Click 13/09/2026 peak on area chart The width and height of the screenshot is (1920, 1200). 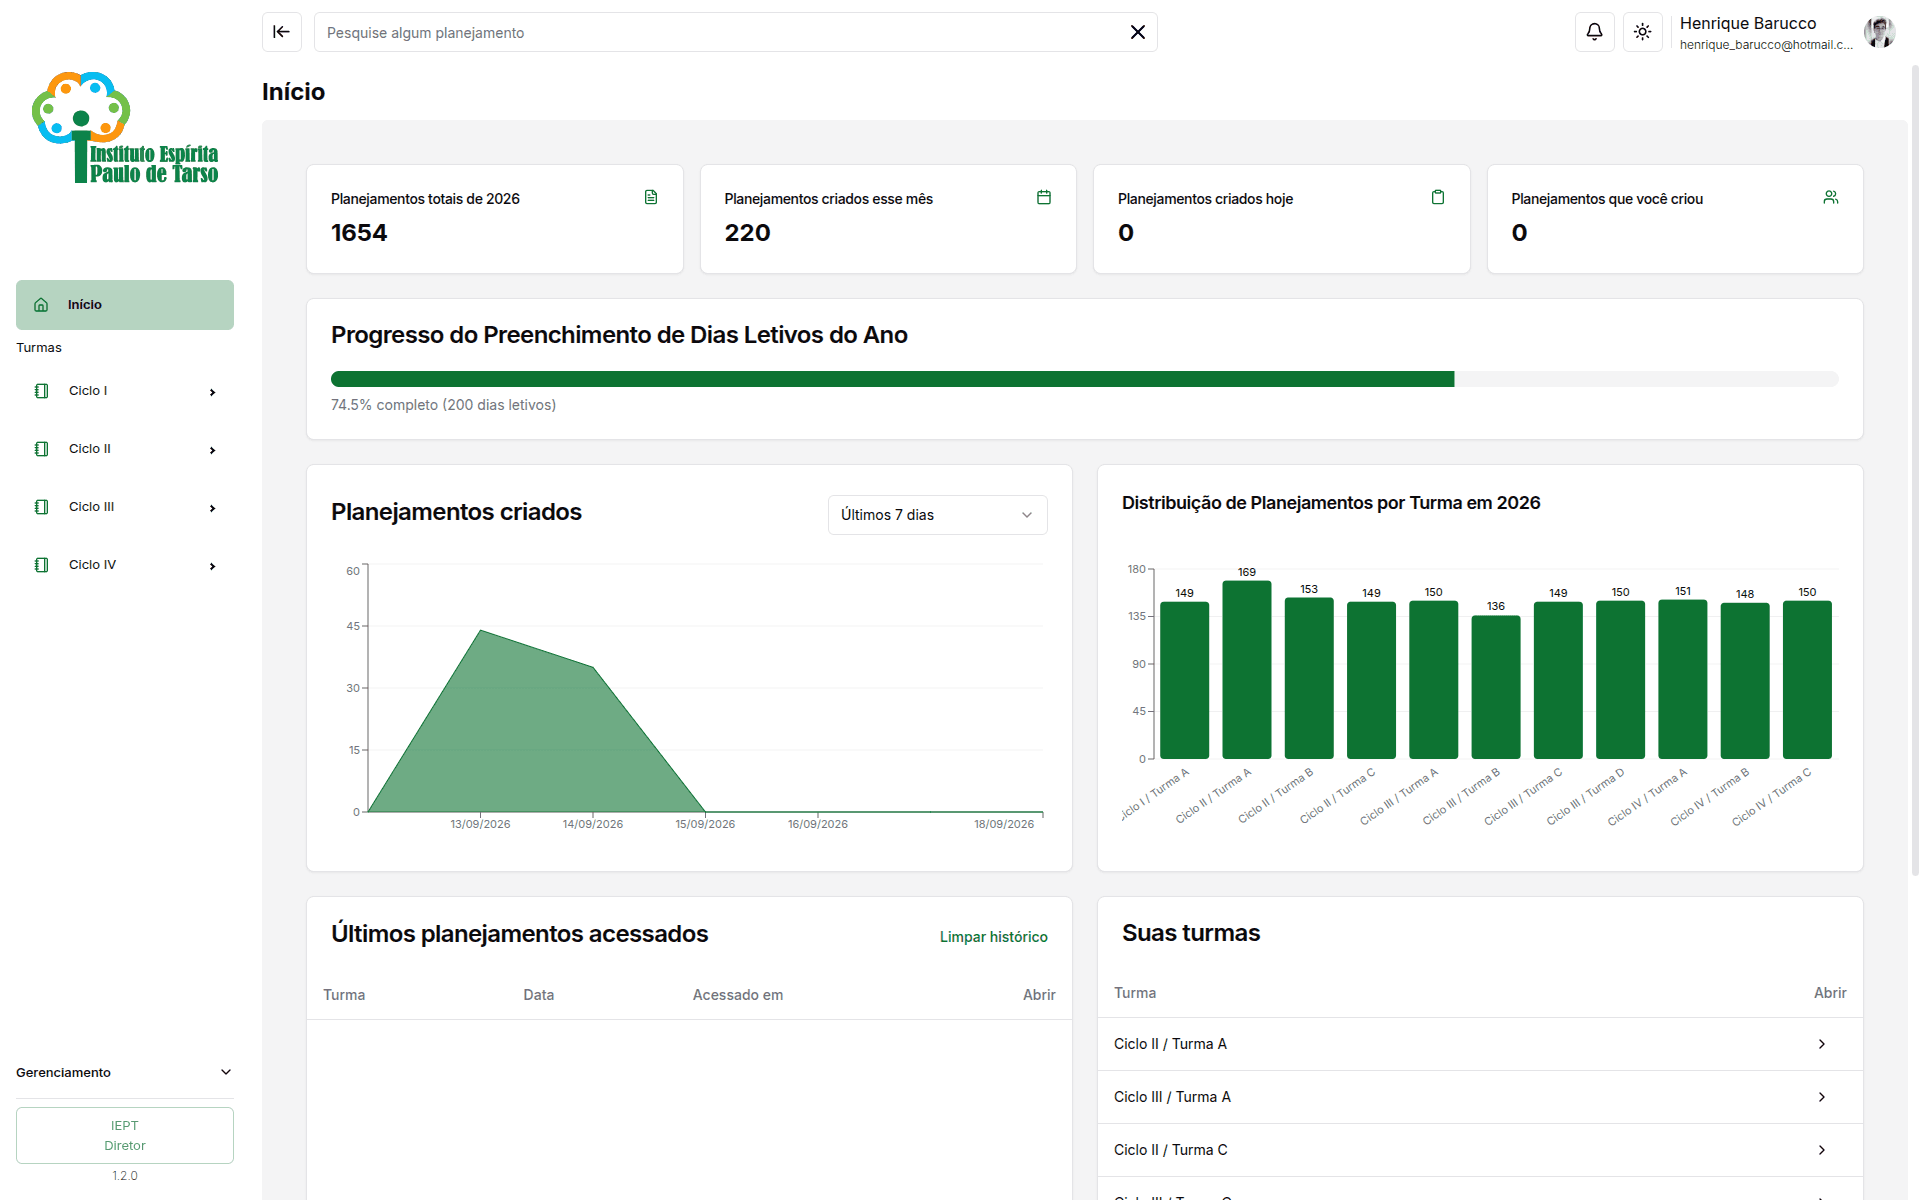pyautogui.click(x=481, y=630)
